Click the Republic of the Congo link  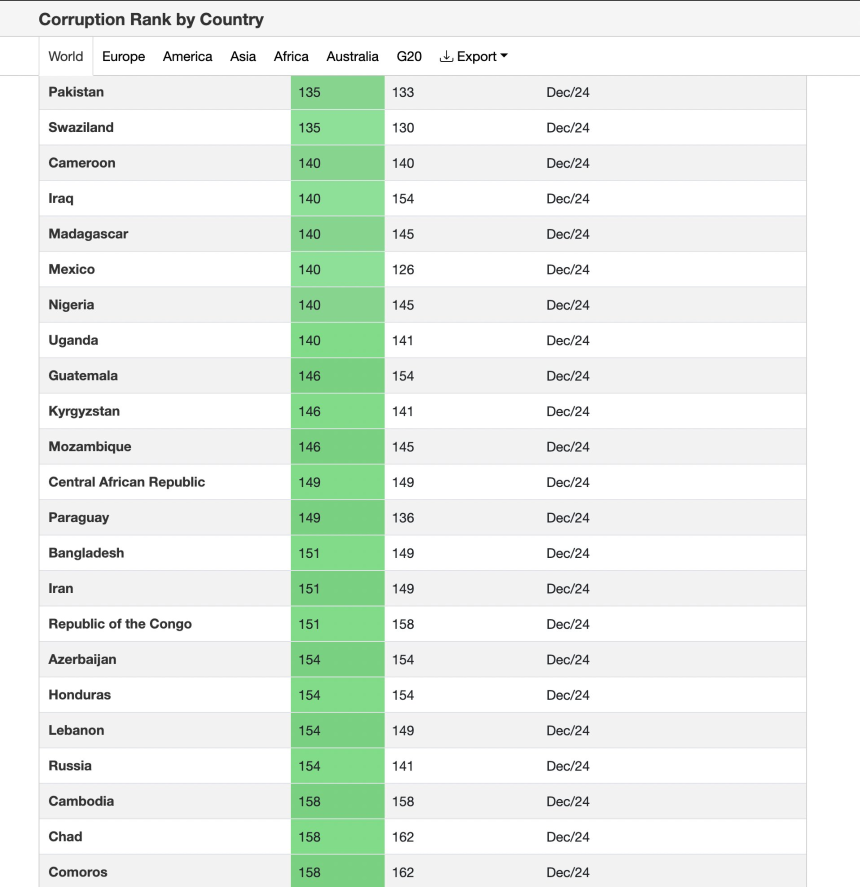[x=120, y=624]
